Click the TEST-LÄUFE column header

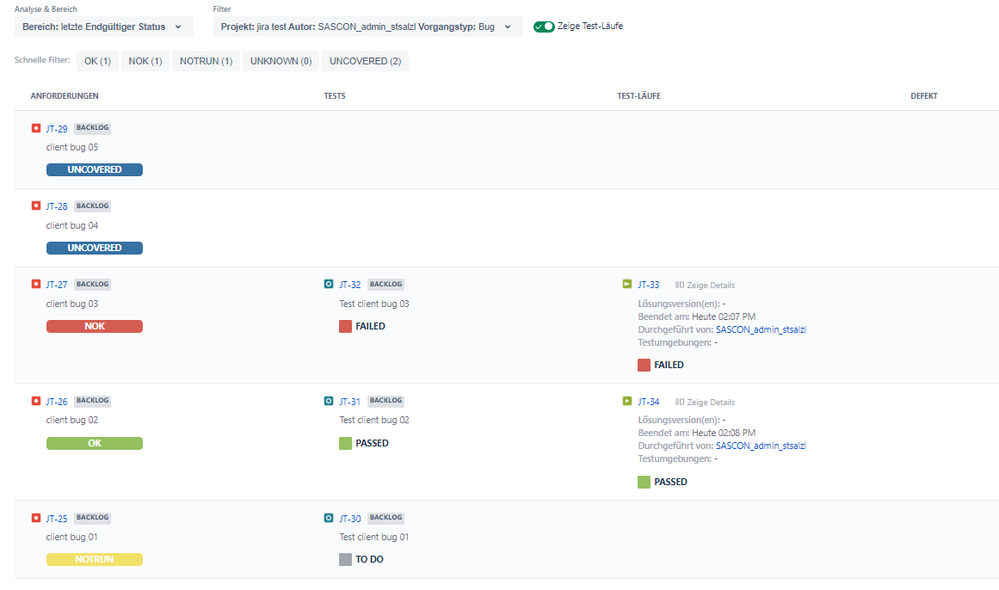tap(638, 96)
